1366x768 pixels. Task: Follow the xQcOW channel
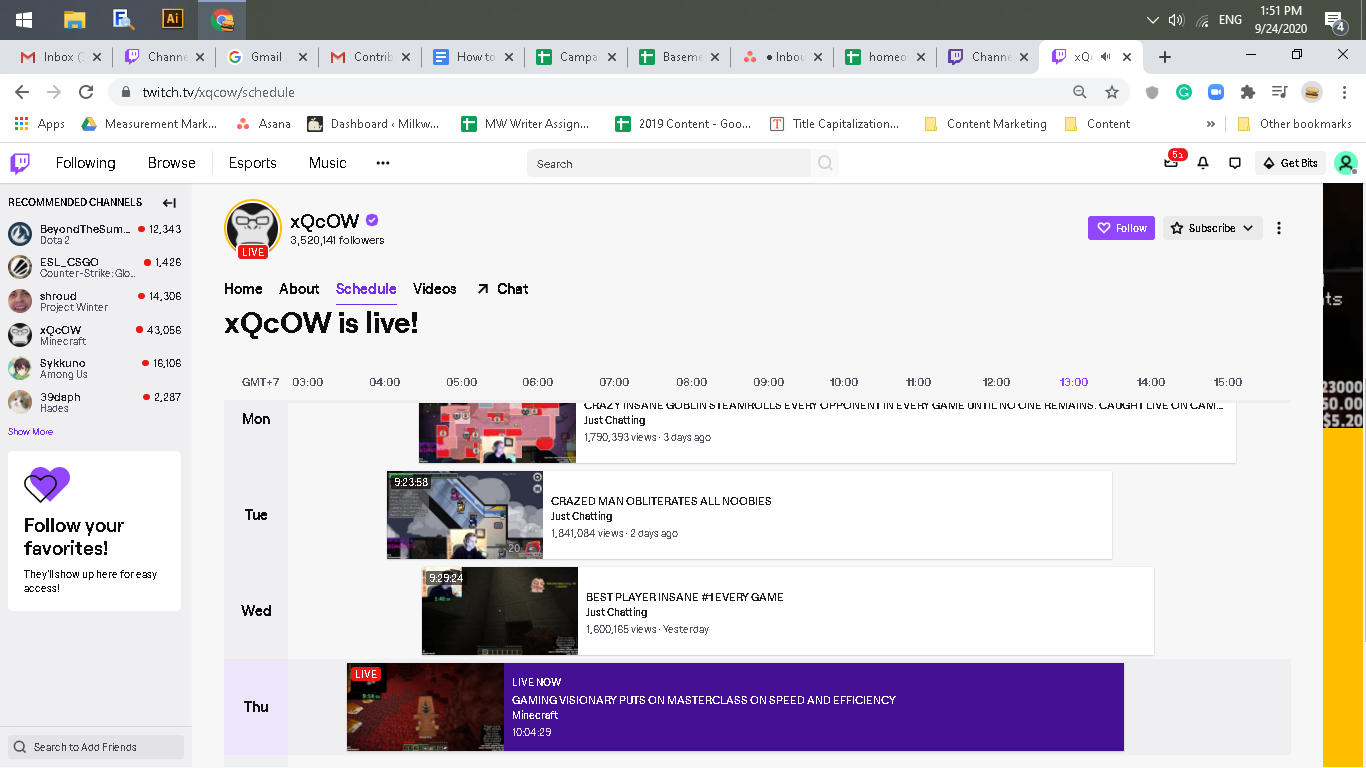[1121, 228]
